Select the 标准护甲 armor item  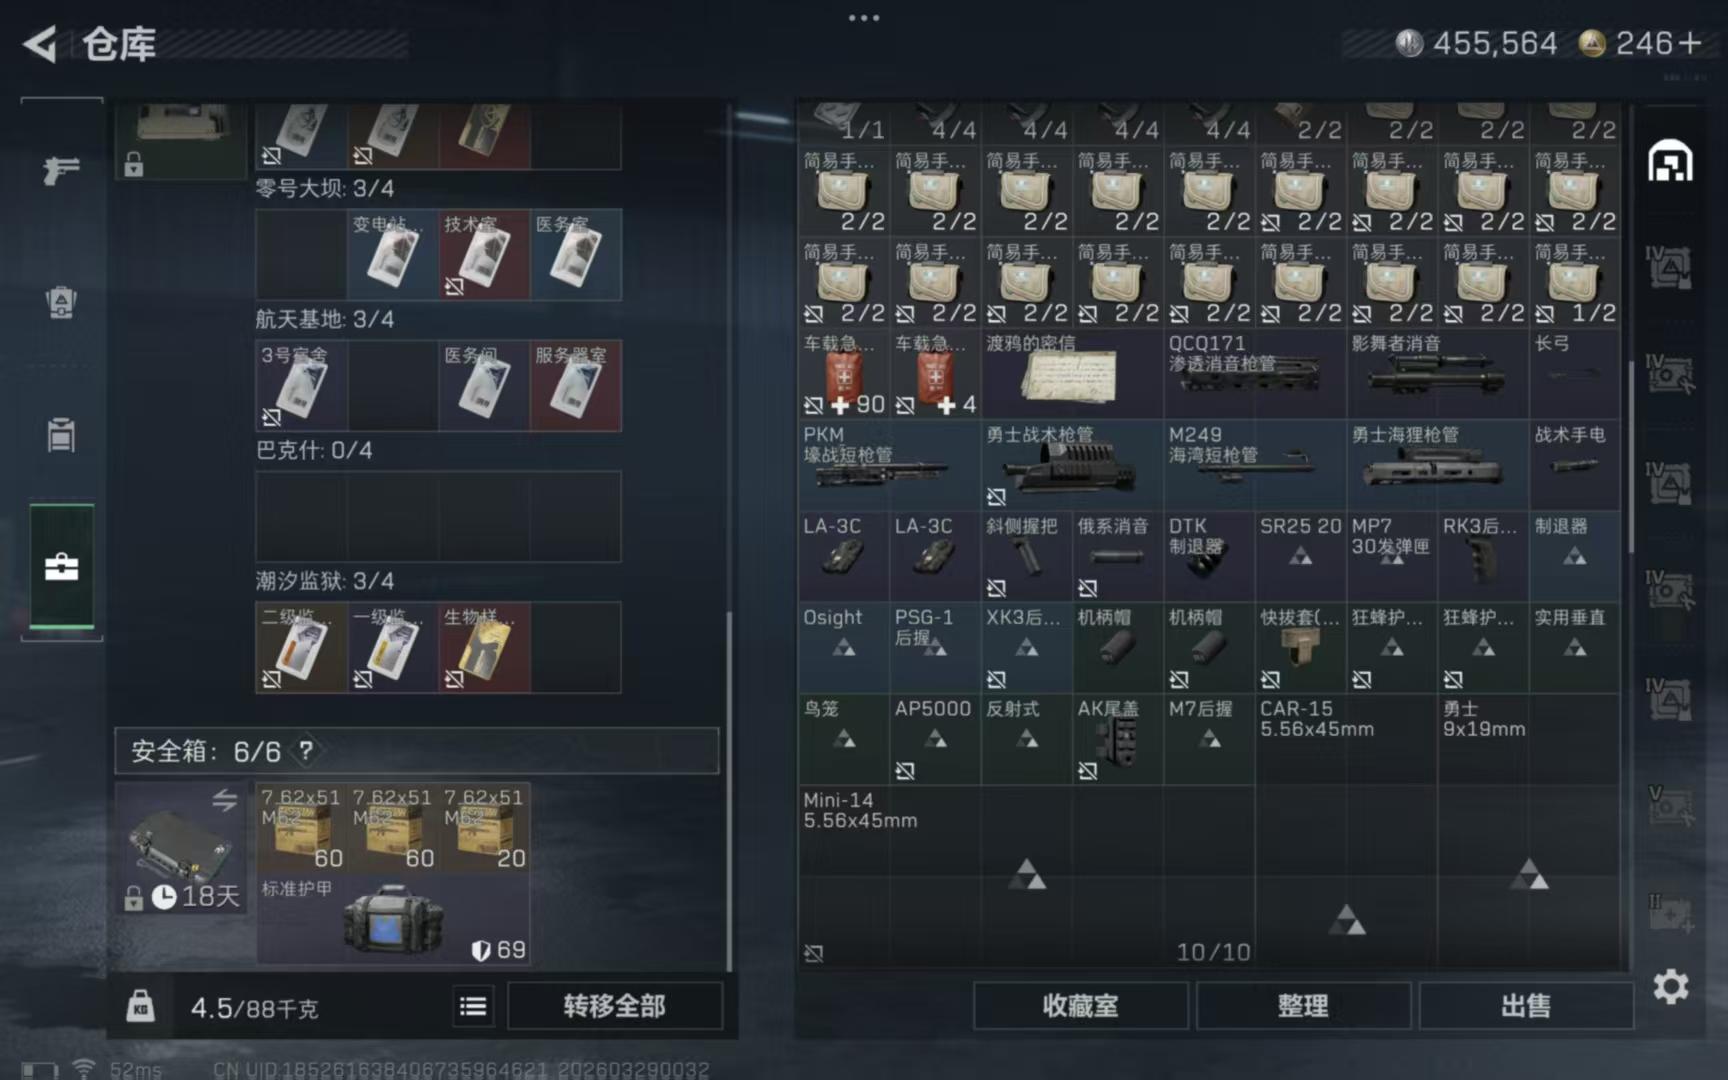coord(392,920)
